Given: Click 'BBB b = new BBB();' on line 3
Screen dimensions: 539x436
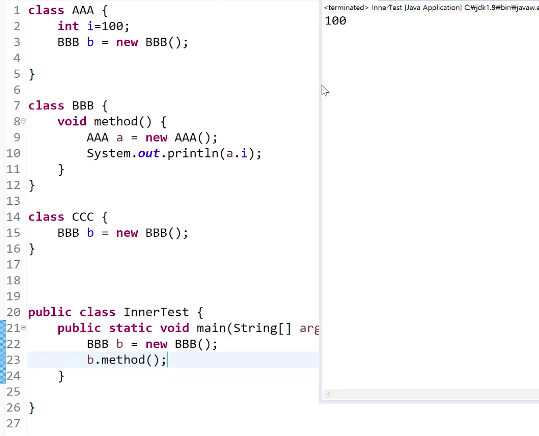Looking at the screenshot, I should tap(123, 42).
